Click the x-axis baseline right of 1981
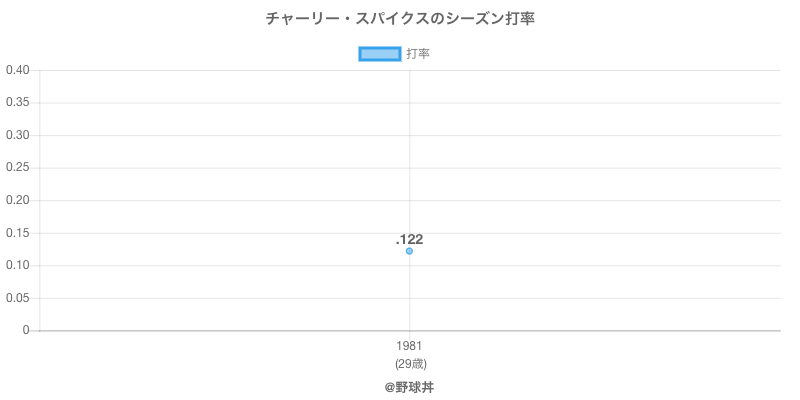 coord(600,330)
